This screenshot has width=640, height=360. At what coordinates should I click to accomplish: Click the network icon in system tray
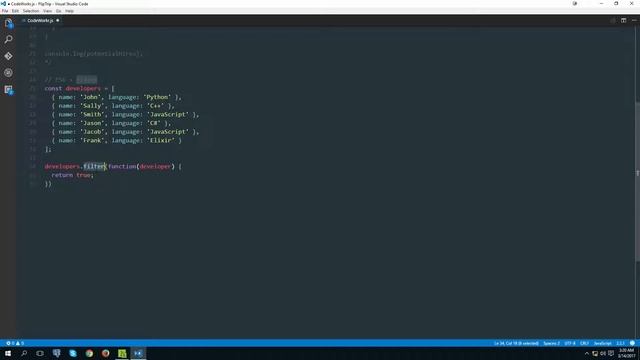[x=595, y=353]
